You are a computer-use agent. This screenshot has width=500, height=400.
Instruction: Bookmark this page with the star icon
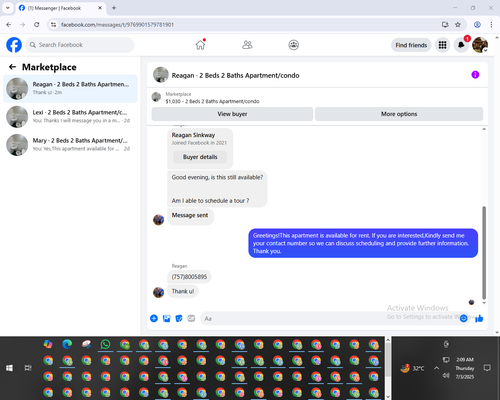458,24
